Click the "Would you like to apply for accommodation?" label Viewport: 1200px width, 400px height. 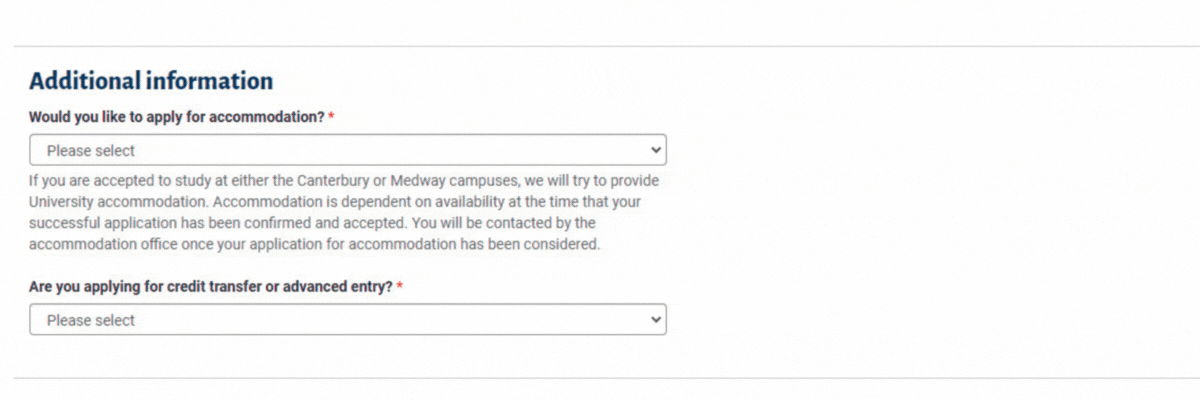[x=177, y=117]
